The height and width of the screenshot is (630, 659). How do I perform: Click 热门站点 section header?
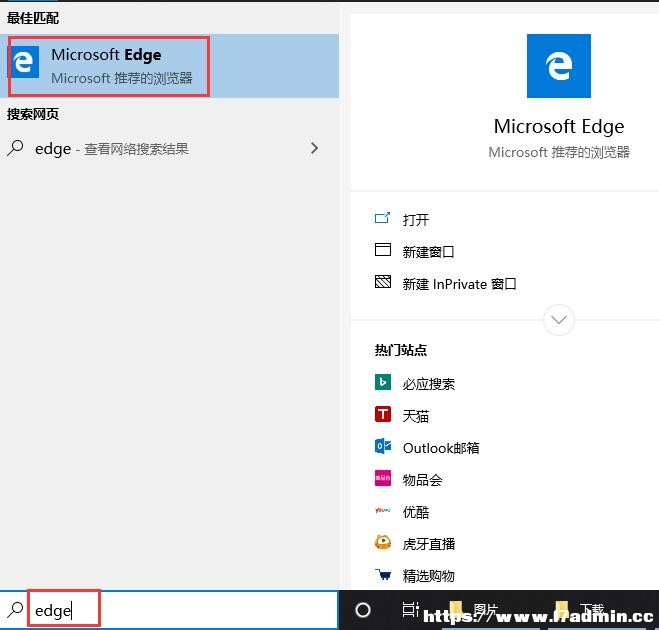(401, 350)
